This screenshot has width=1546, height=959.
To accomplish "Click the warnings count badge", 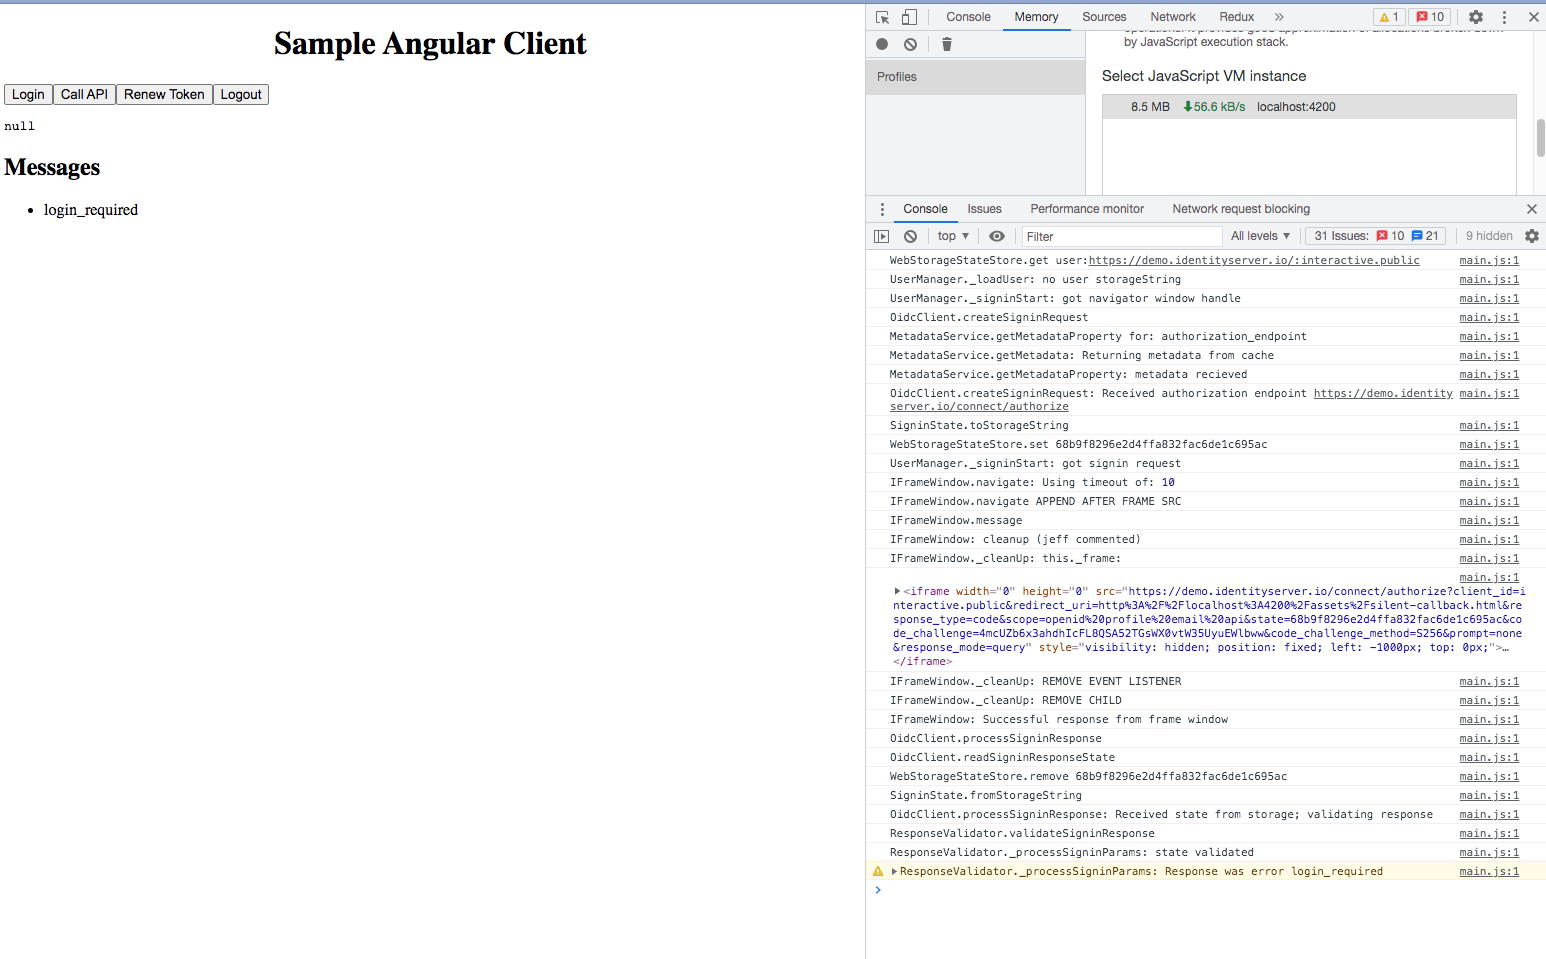I will (x=1389, y=17).
